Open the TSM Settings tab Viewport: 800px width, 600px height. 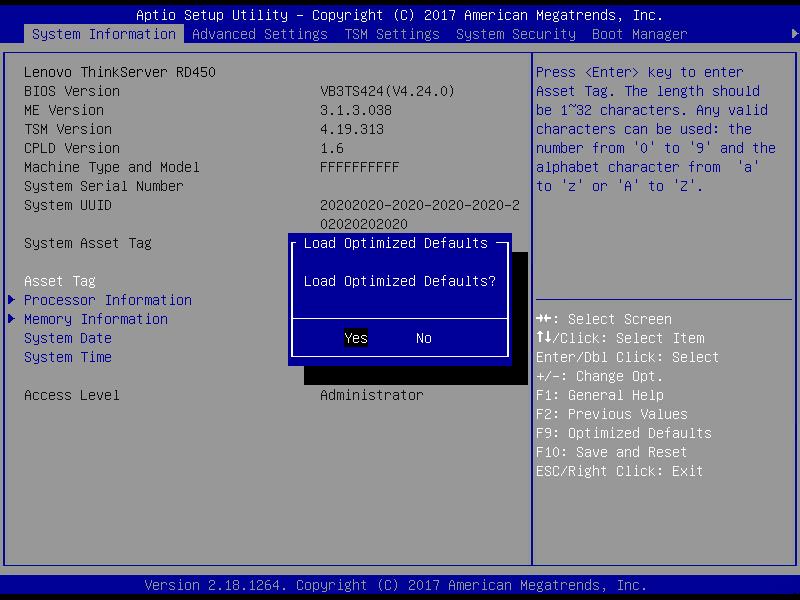(x=391, y=34)
